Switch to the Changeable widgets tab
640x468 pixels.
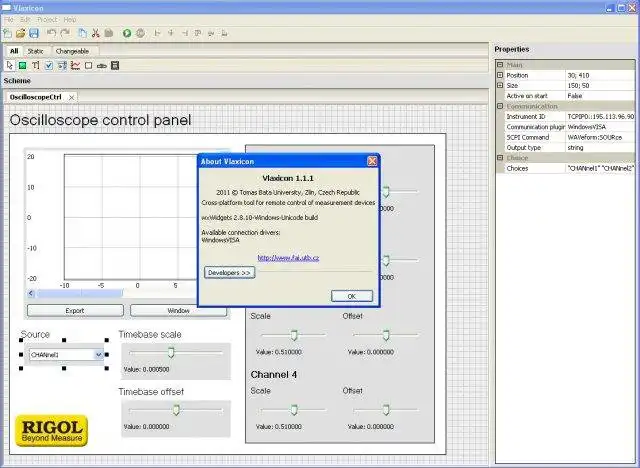point(72,51)
